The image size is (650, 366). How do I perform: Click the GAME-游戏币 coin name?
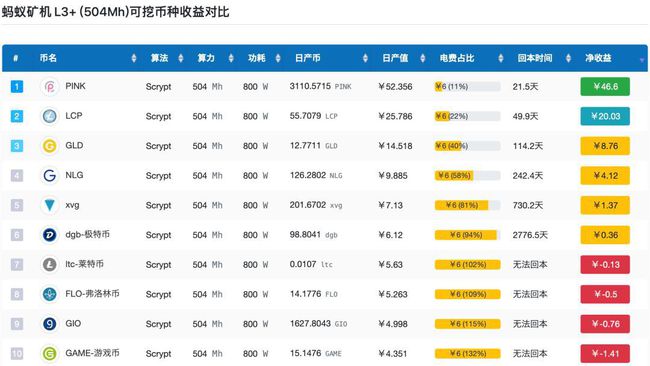coord(92,353)
